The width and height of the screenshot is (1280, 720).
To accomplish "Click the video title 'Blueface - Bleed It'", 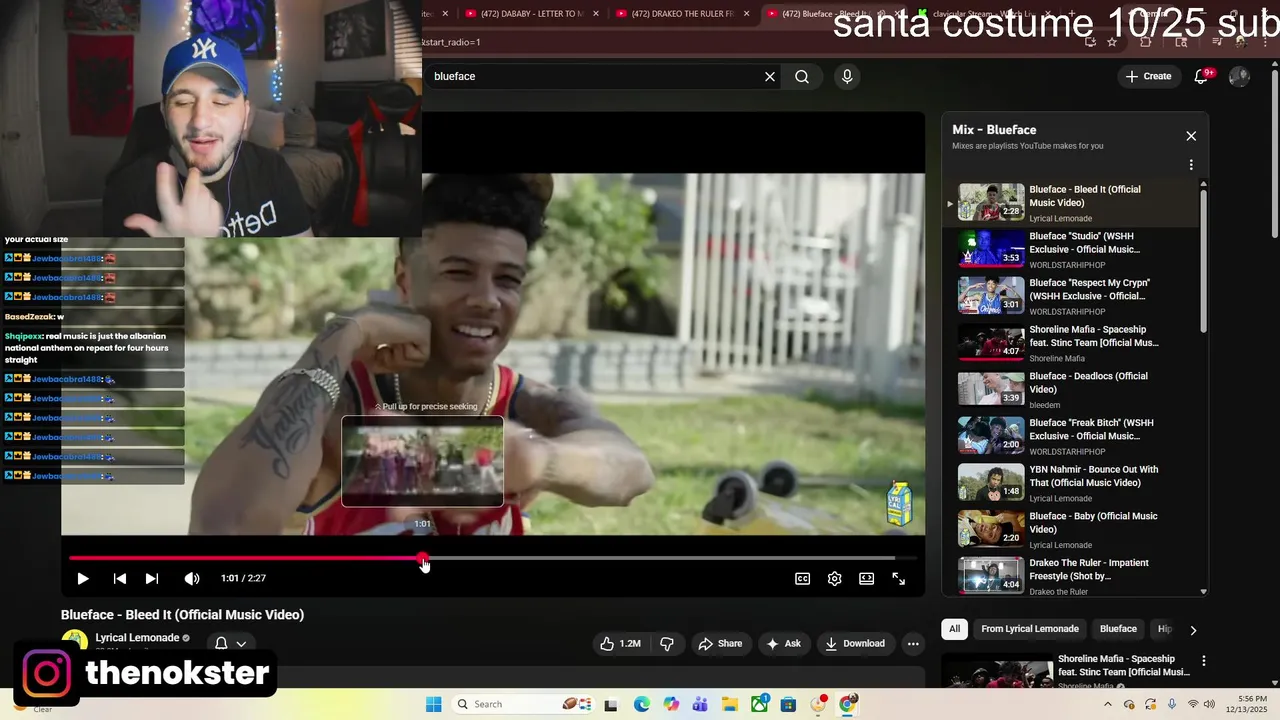I will point(182,615).
